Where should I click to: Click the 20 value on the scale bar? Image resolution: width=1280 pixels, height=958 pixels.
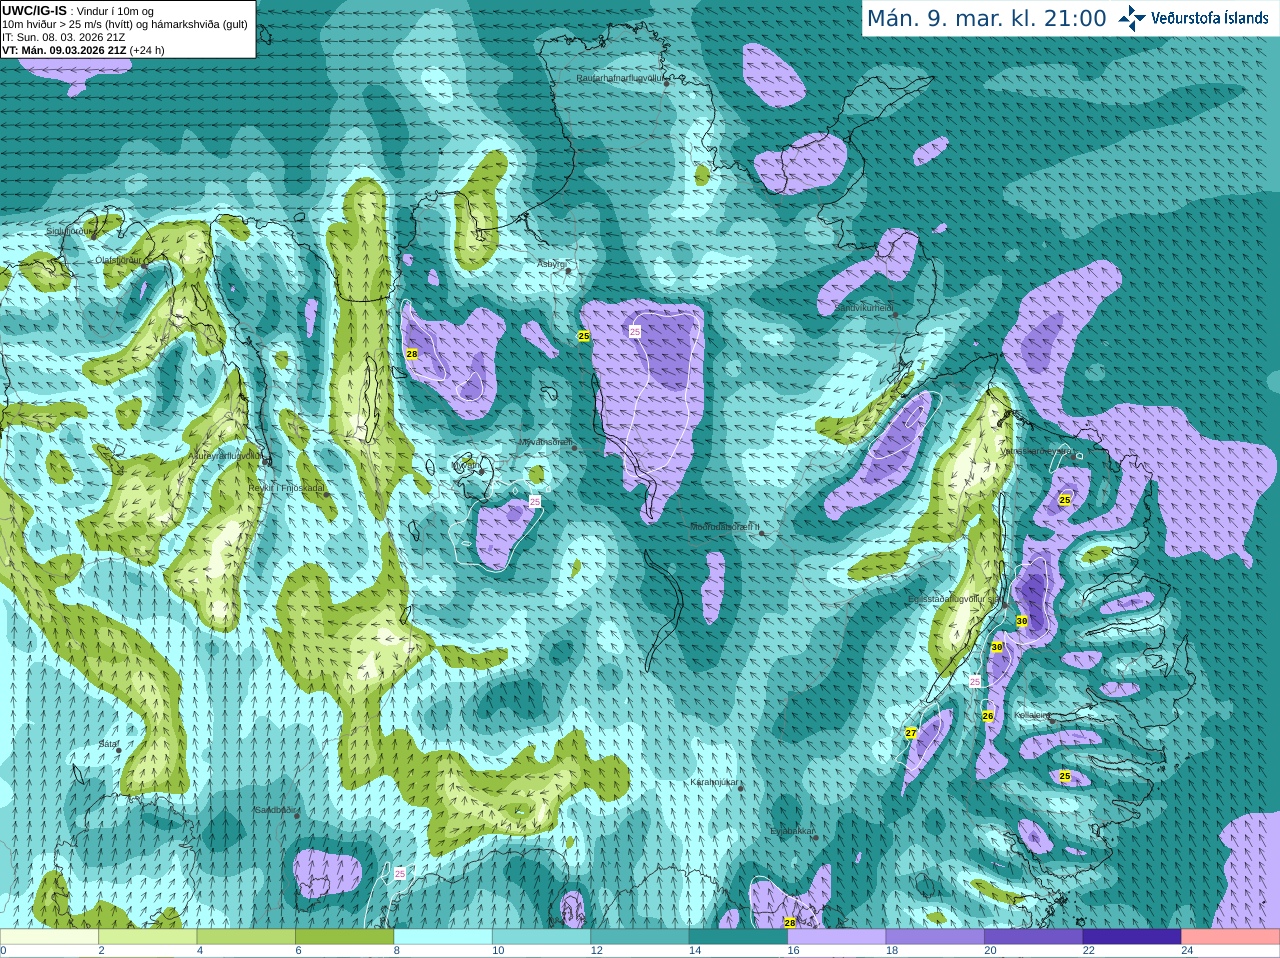(x=990, y=951)
